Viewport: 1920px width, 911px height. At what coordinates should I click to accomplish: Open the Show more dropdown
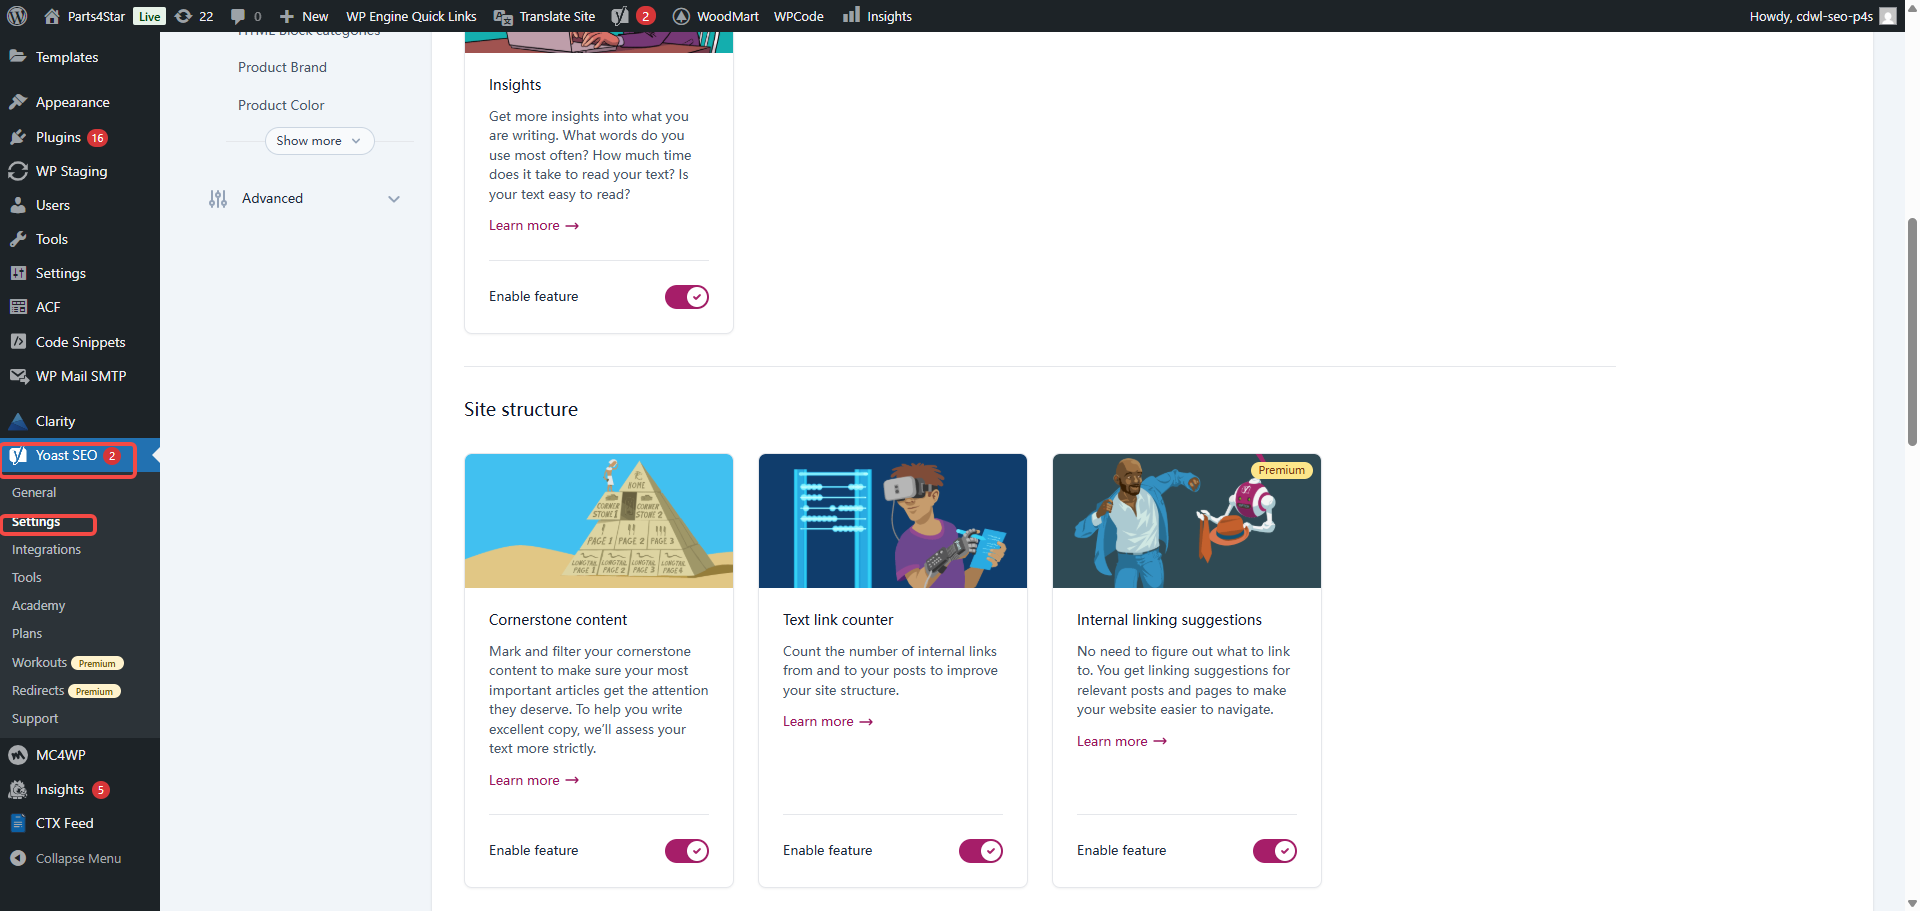click(318, 140)
